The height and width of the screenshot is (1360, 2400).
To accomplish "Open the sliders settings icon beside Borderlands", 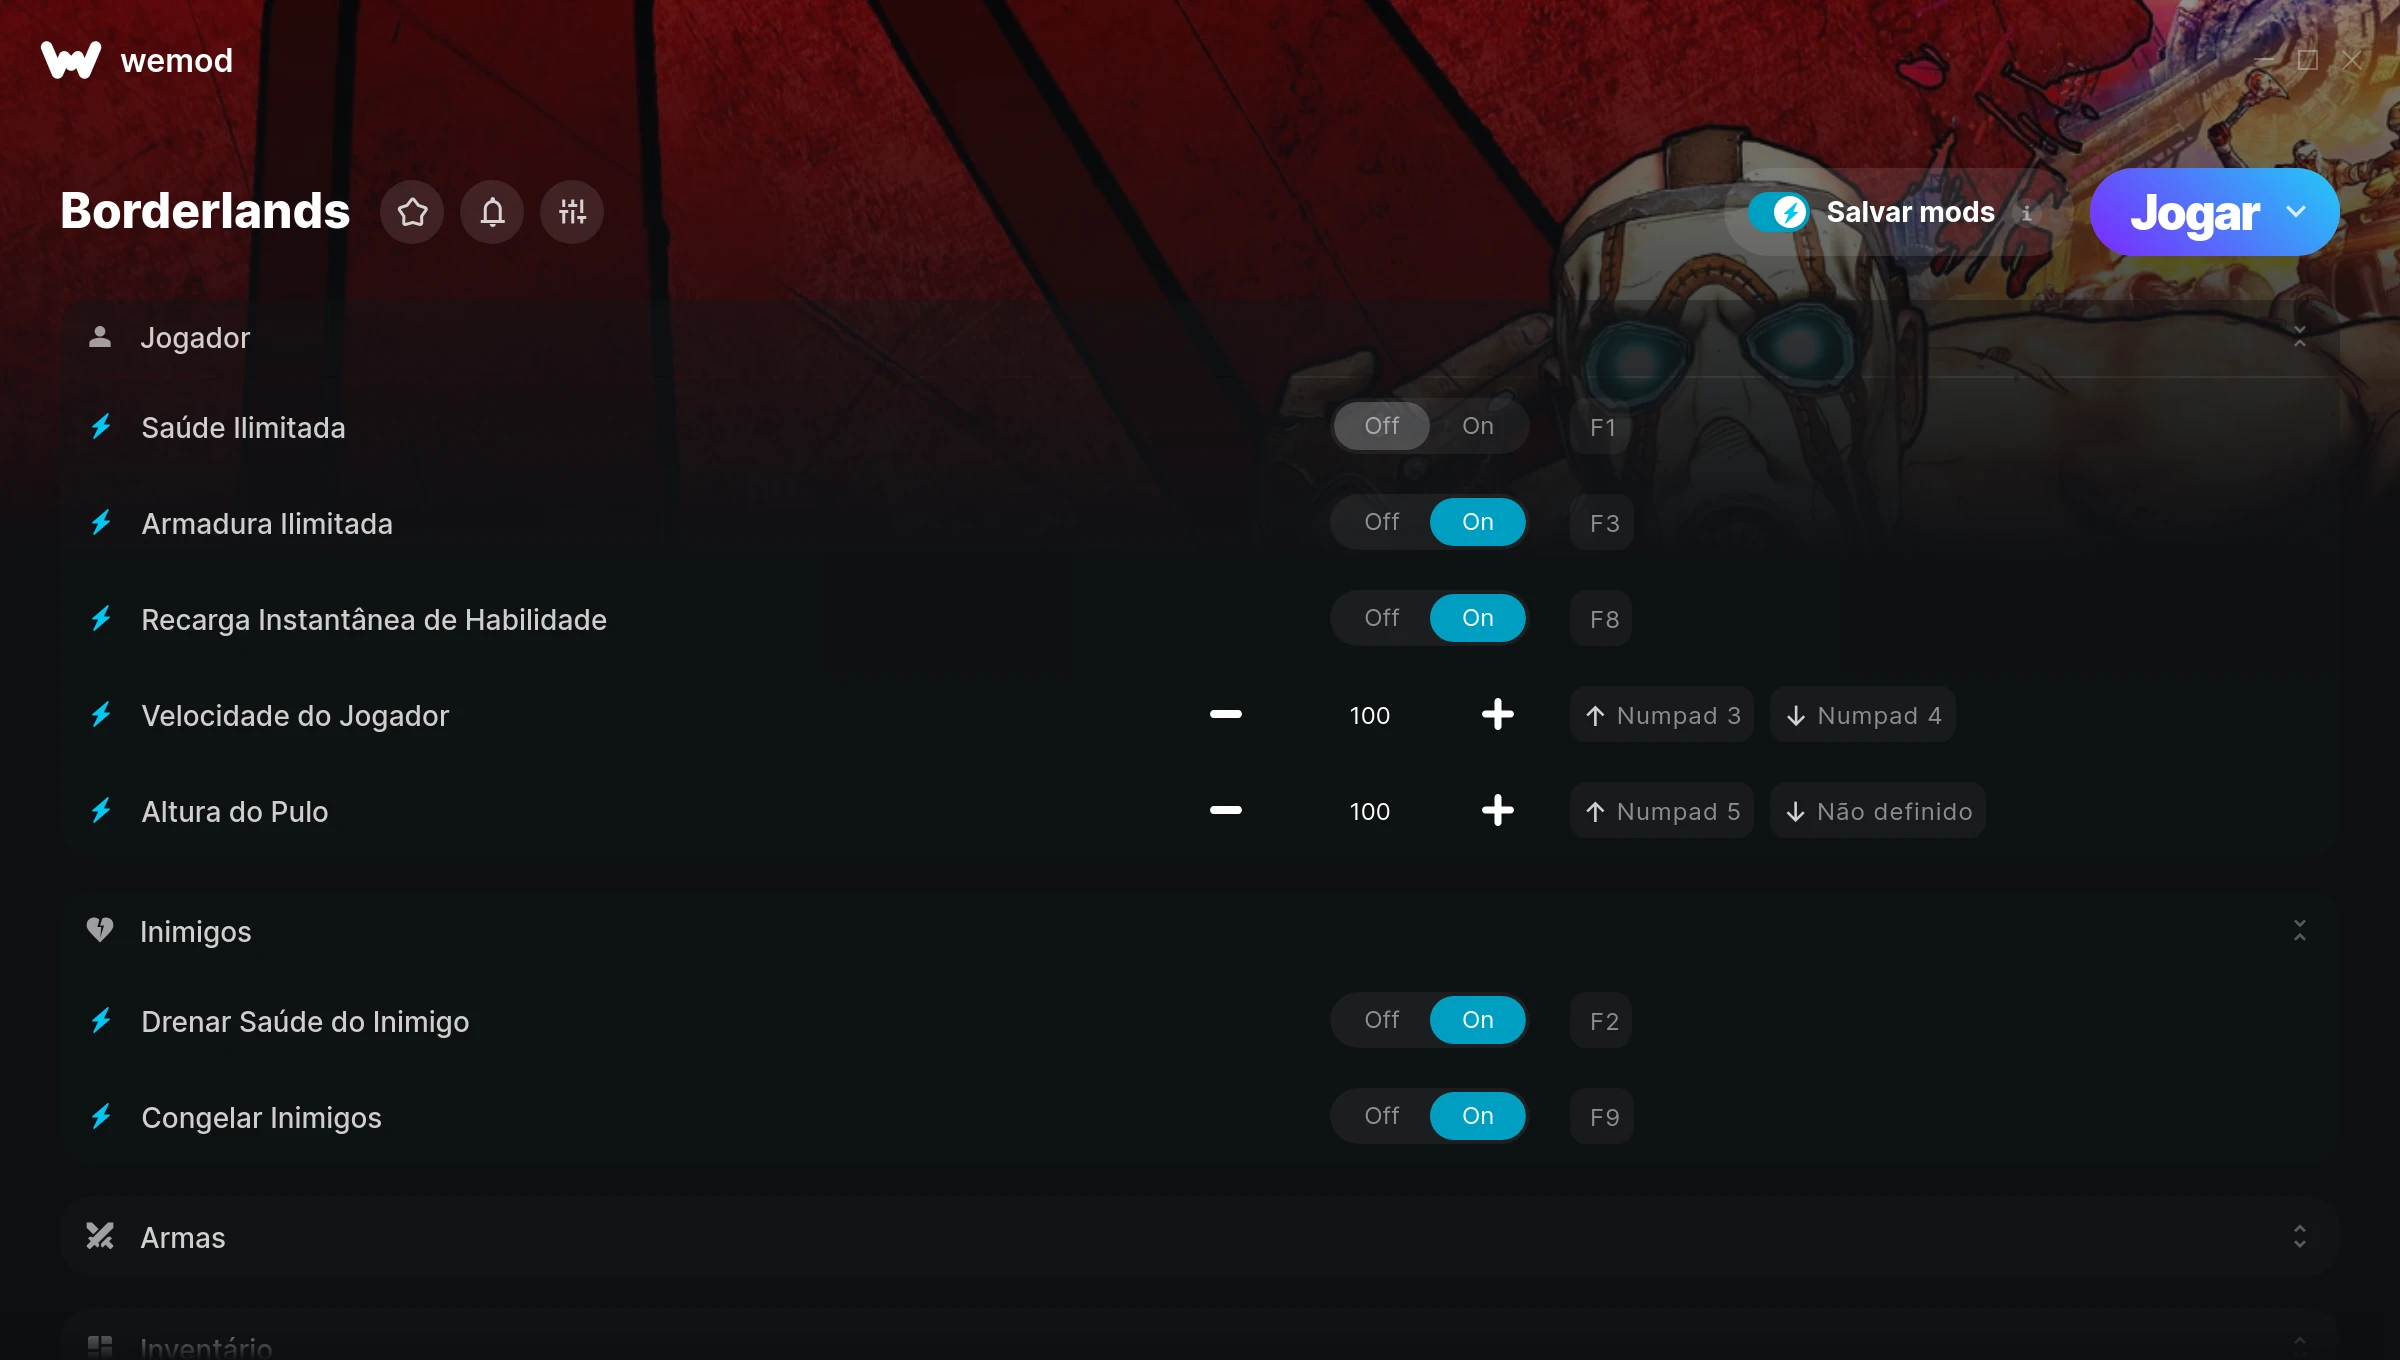I will (572, 212).
